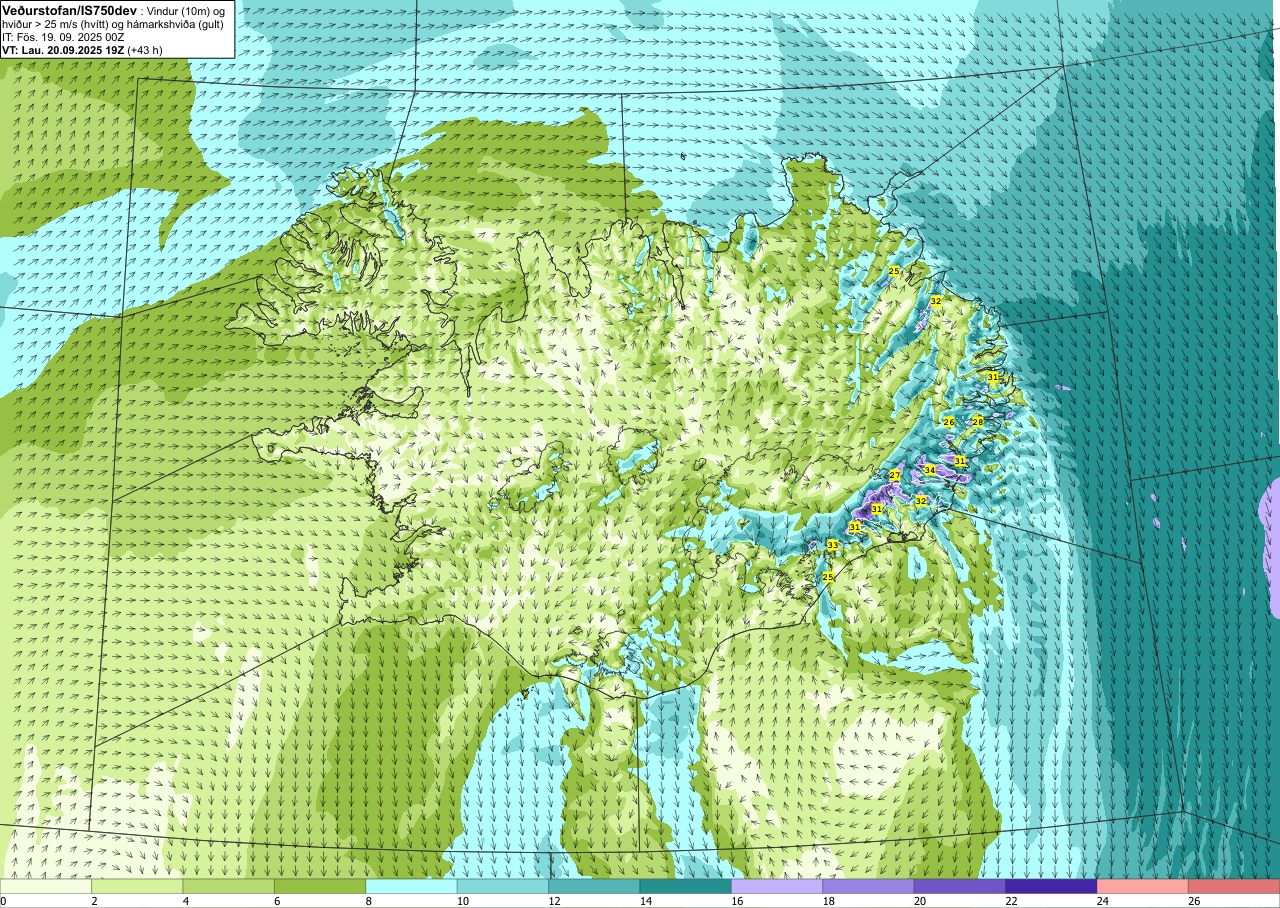The width and height of the screenshot is (1280, 908).
Task: Click the 8–10 m/s pale cyan legend swatch
Action: coord(412,886)
